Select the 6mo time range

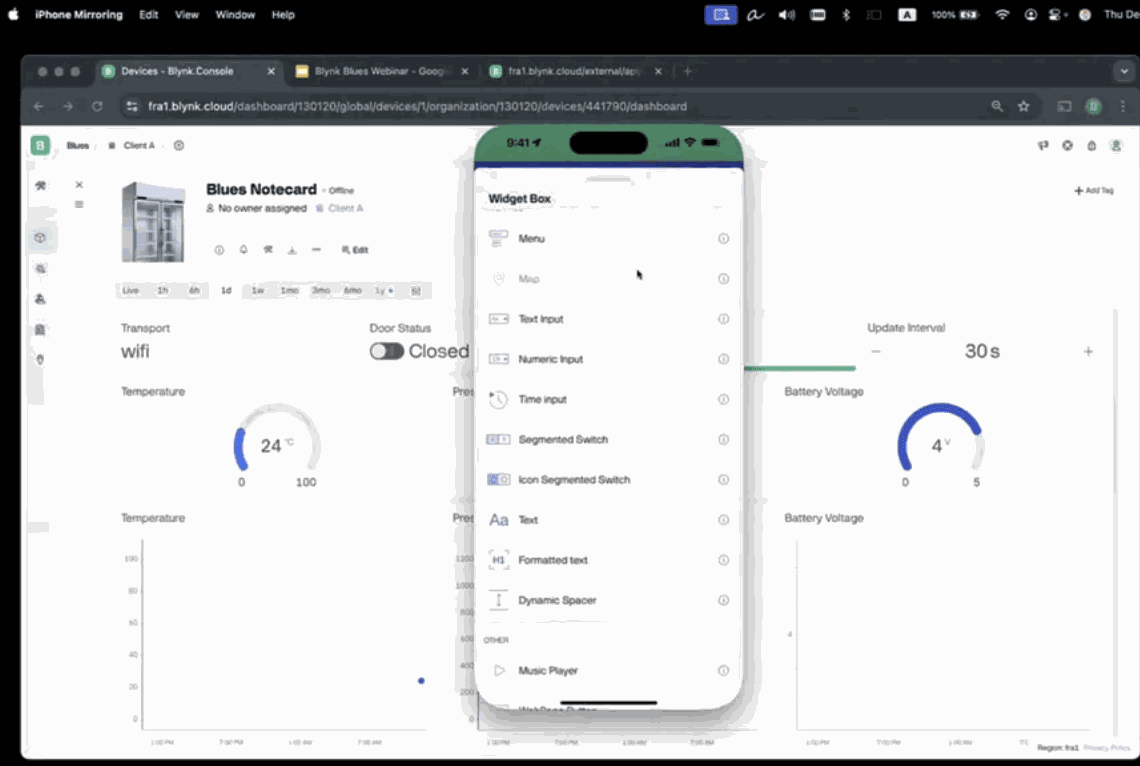tap(353, 291)
